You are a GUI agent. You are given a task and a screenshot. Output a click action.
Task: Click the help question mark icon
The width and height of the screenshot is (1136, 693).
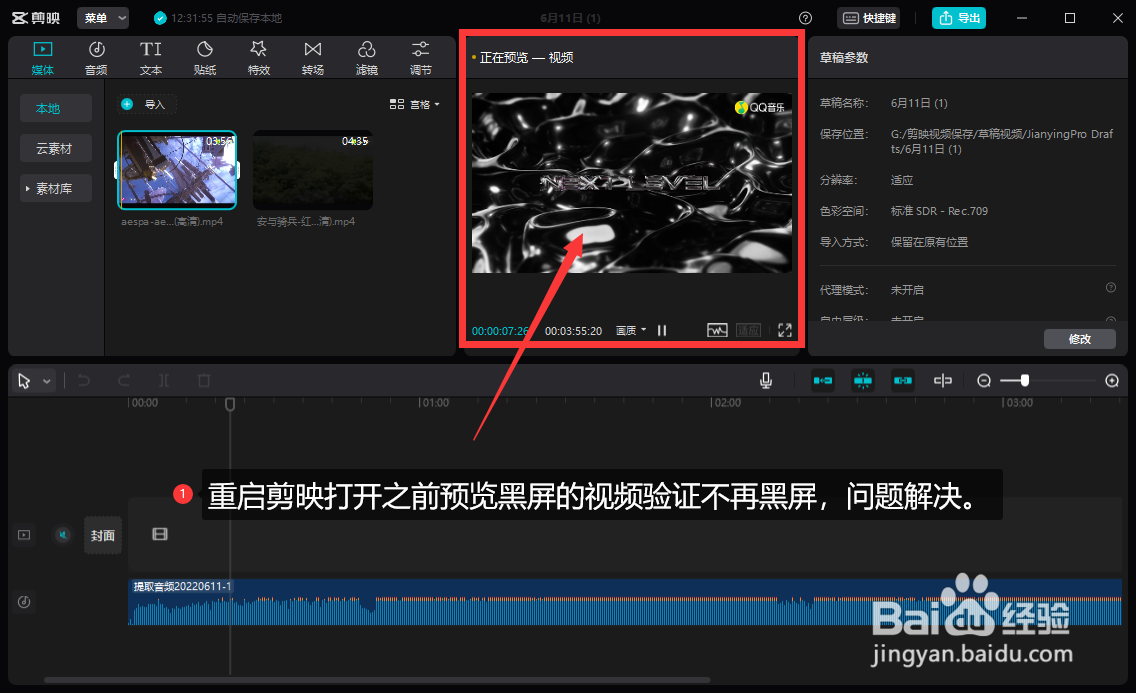[805, 18]
